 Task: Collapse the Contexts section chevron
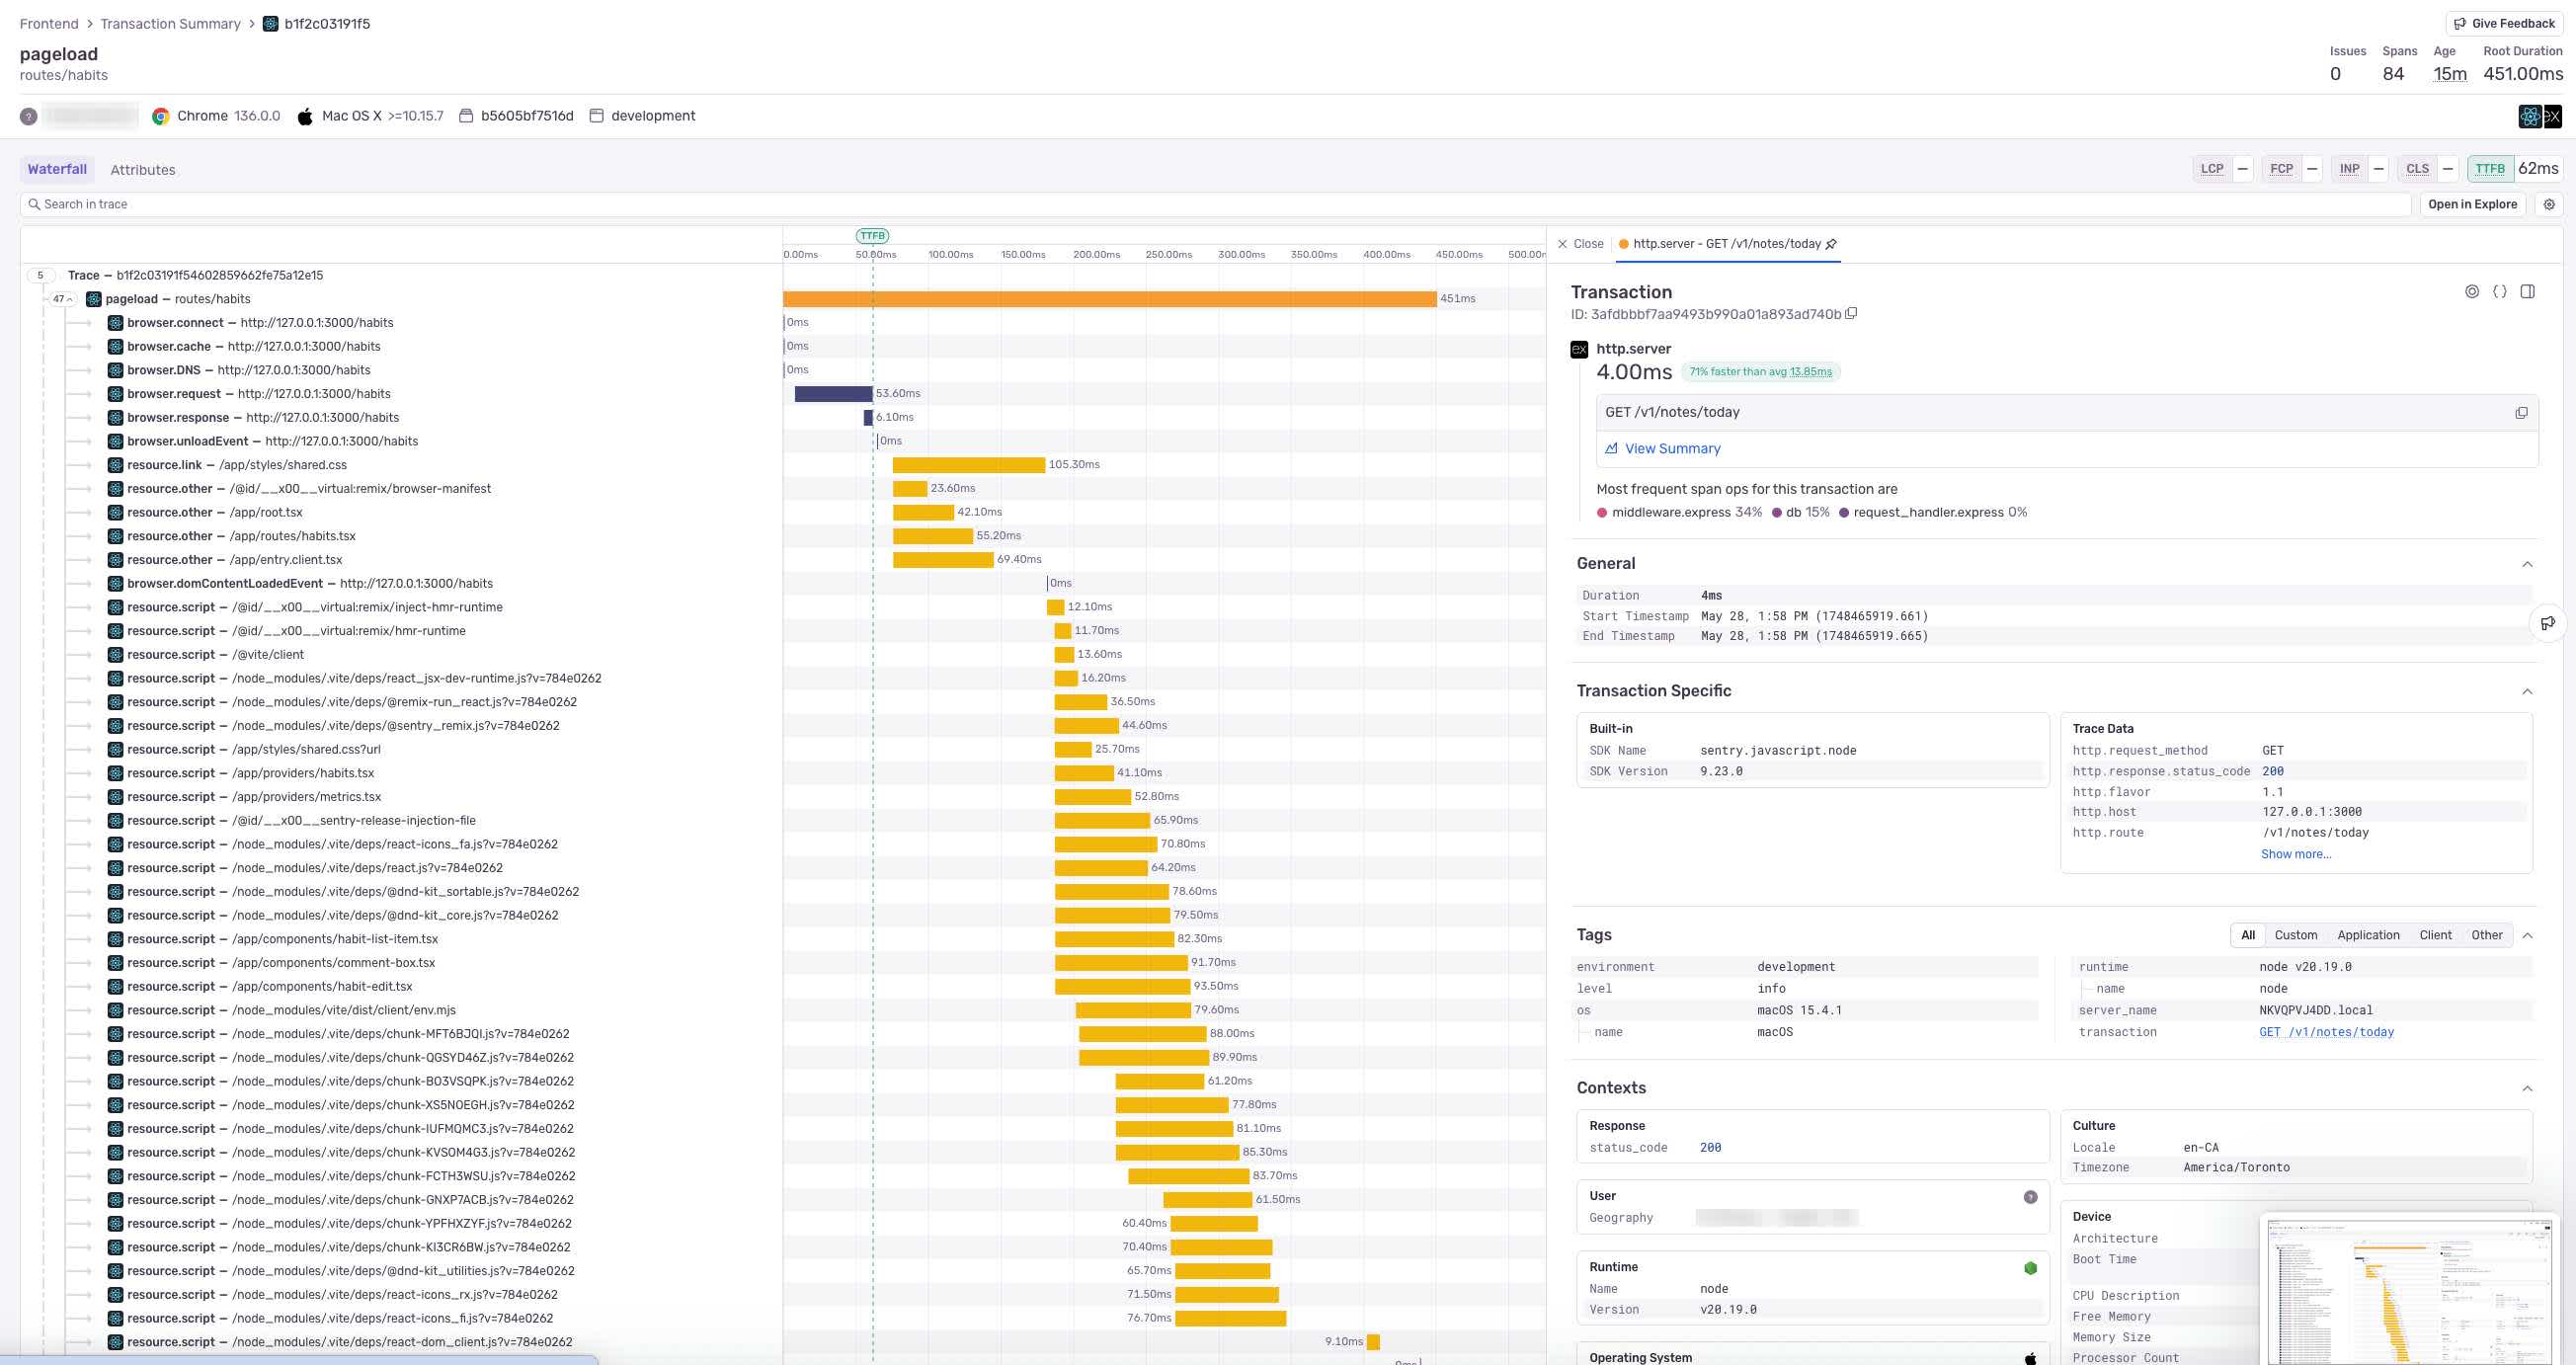coord(2526,1088)
